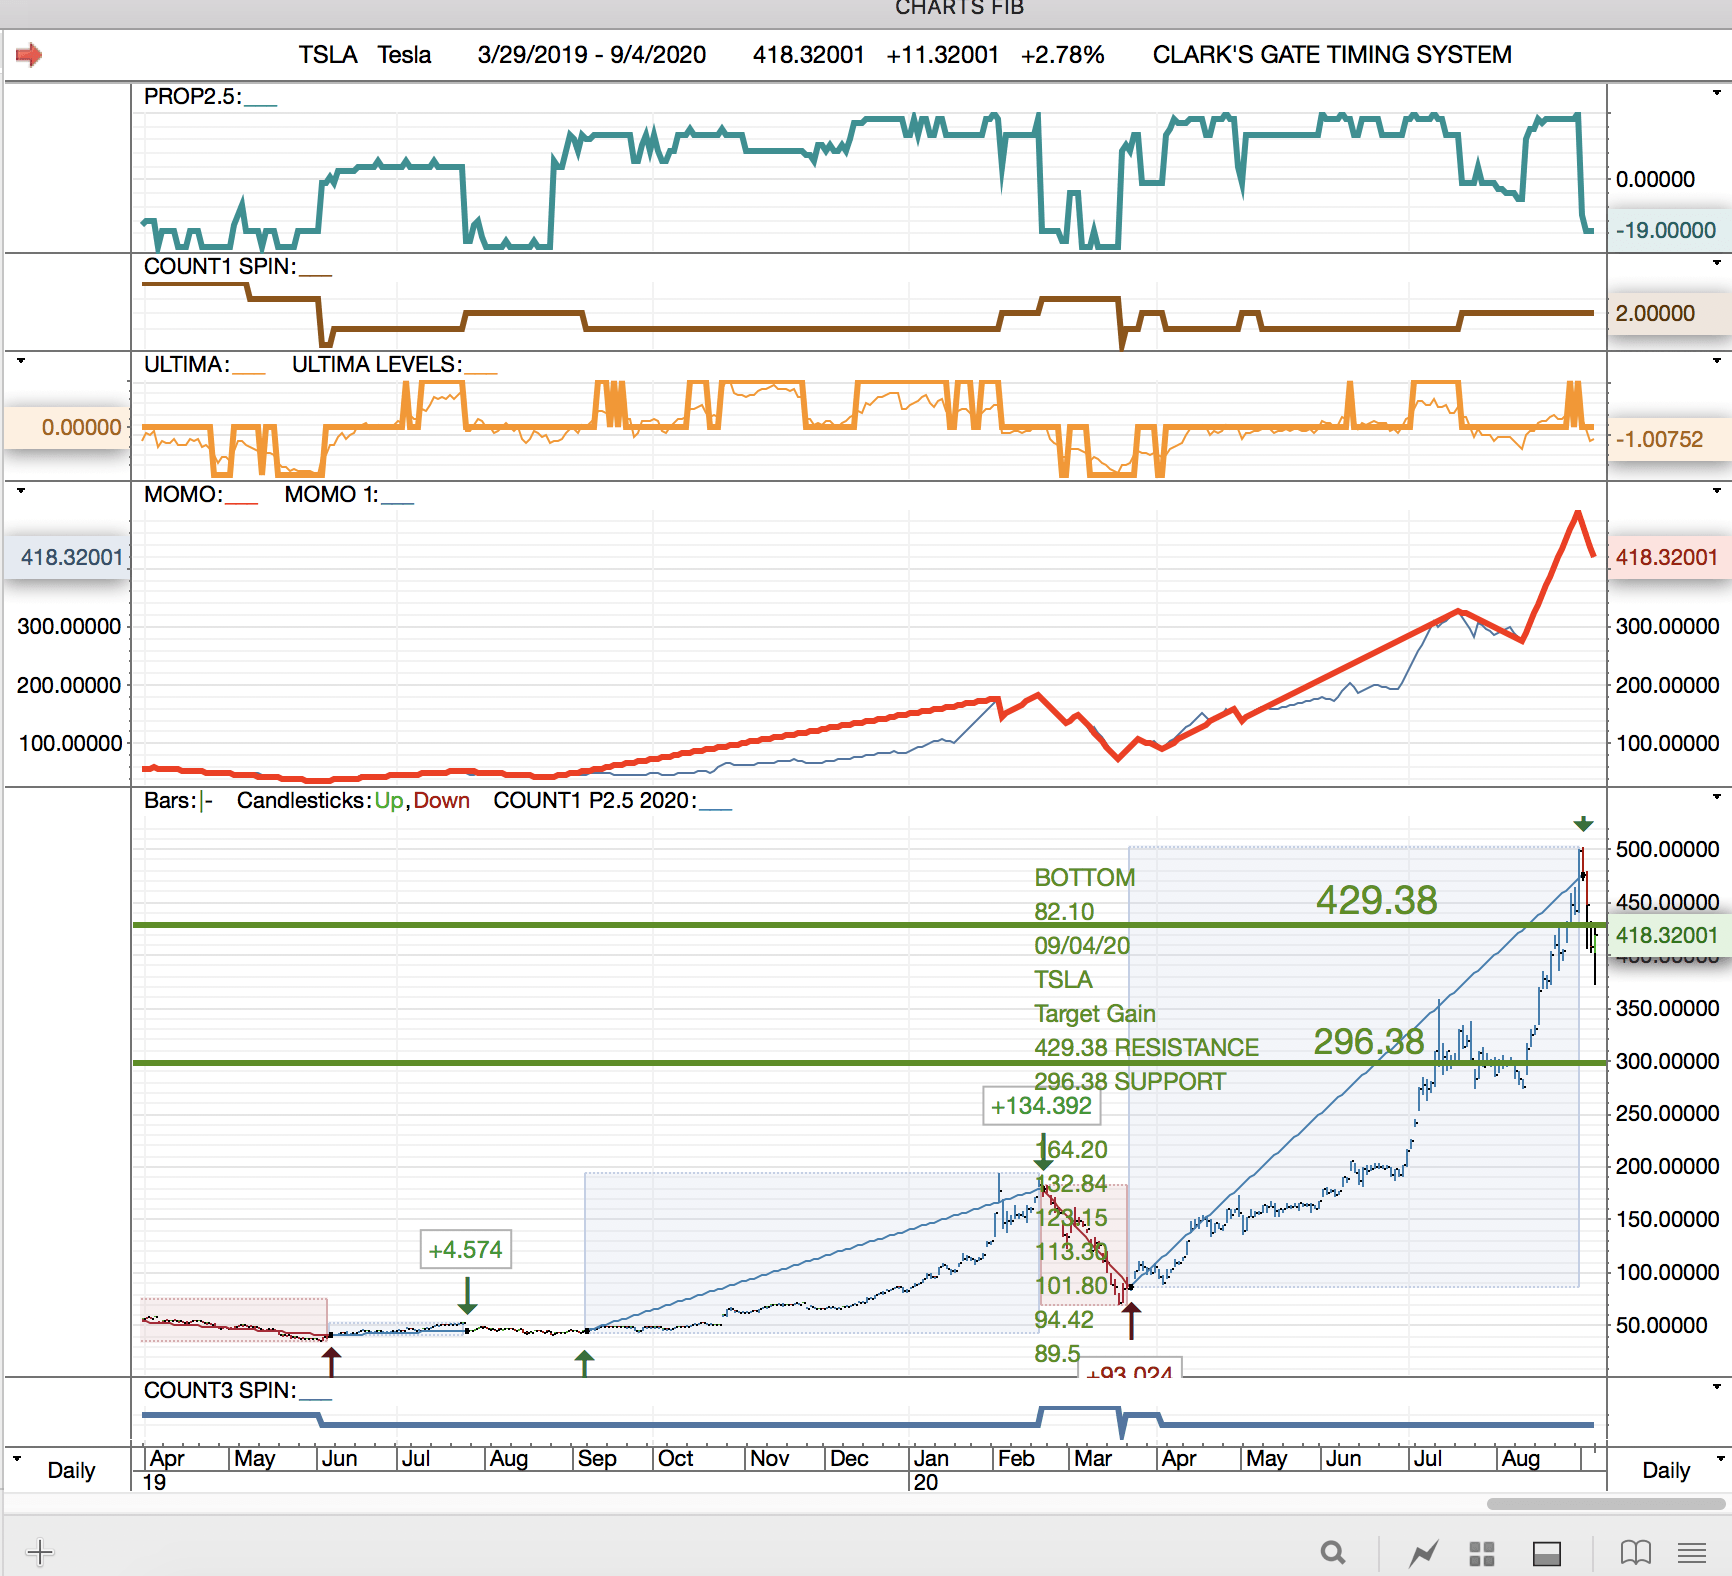1732x1576 pixels.
Task: Click the COUNT3 SPIN blue line swatch
Action: pos(315,1398)
